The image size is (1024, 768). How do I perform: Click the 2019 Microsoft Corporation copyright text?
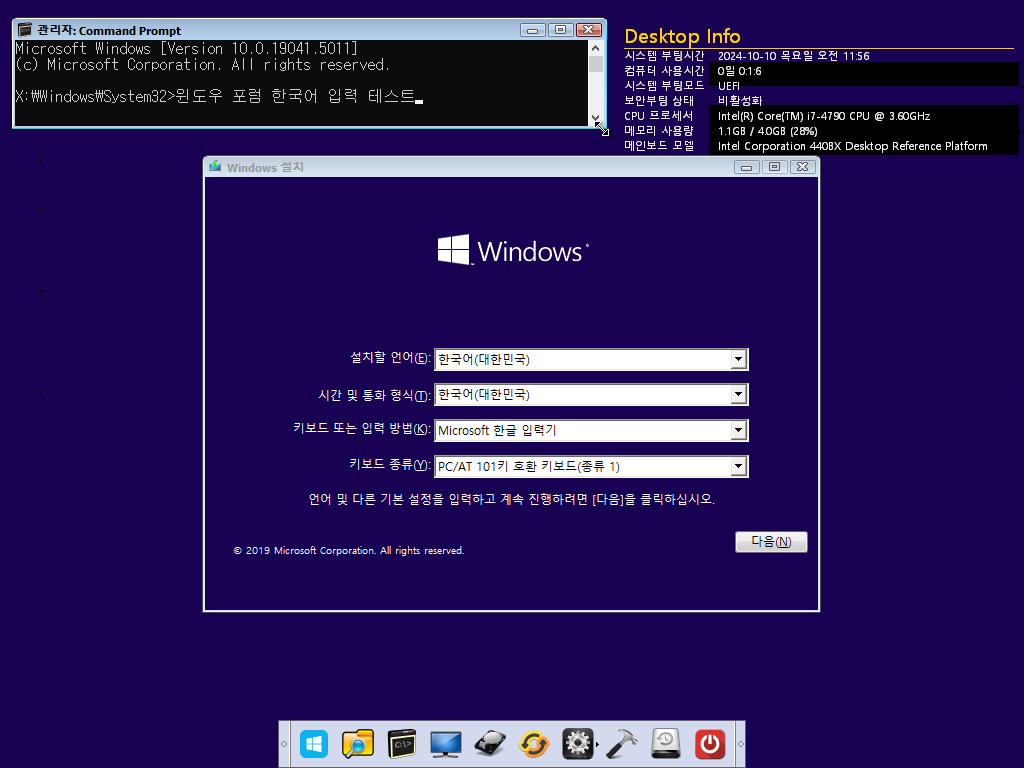click(x=349, y=551)
